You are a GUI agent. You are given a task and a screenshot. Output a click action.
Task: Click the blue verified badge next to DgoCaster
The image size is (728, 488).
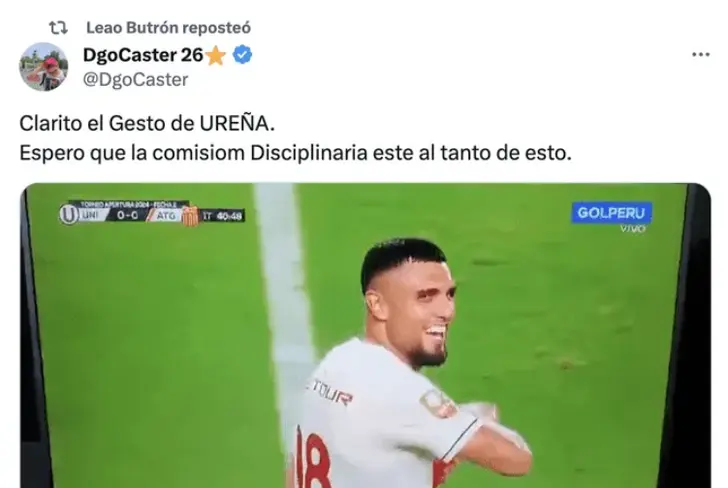pos(242,55)
